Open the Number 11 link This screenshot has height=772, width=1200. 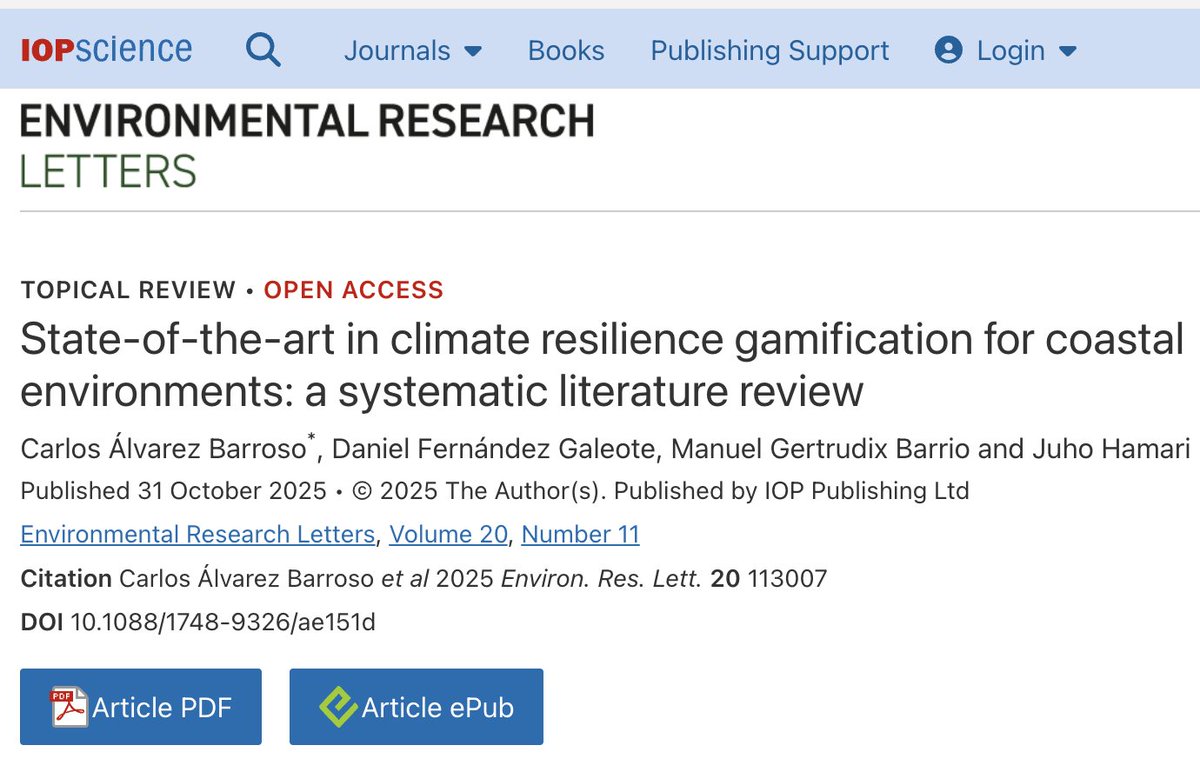coord(580,534)
